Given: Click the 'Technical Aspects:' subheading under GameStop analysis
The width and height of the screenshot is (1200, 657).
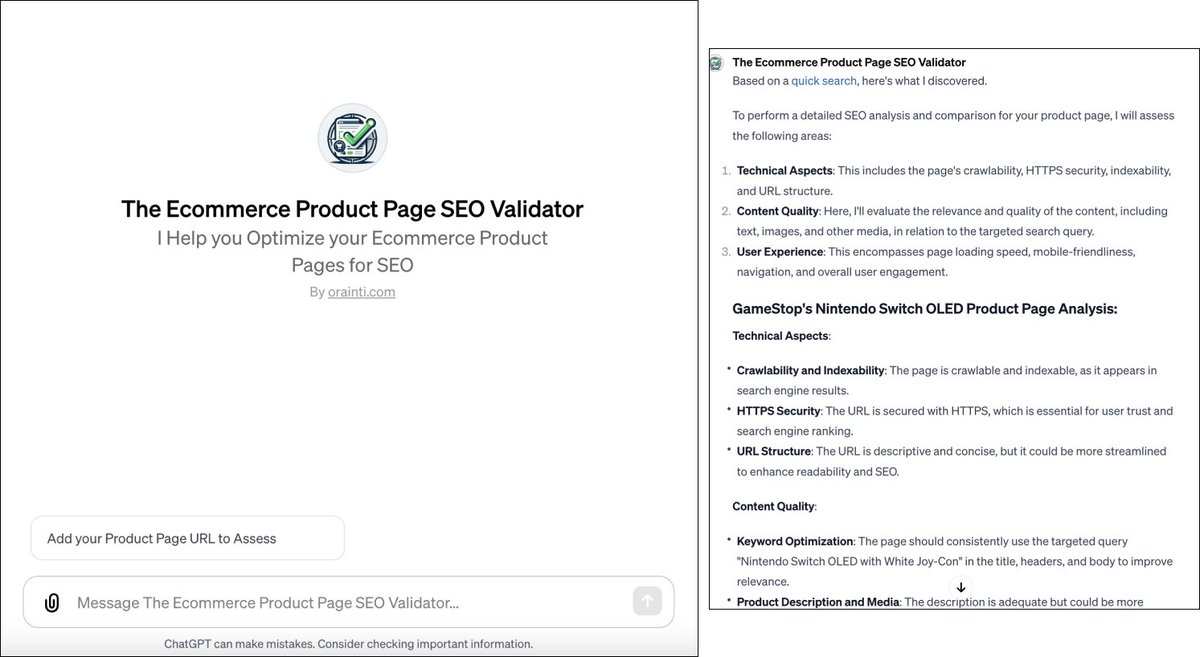Looking at the screenshot, I should click(x=782, y=336).
